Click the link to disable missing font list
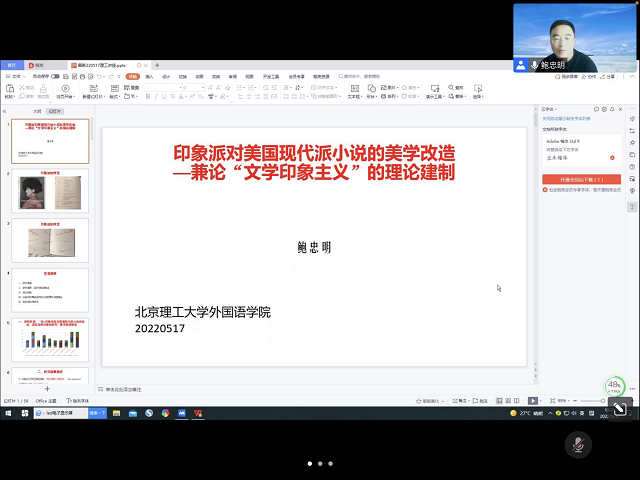 tap(566, 118)
